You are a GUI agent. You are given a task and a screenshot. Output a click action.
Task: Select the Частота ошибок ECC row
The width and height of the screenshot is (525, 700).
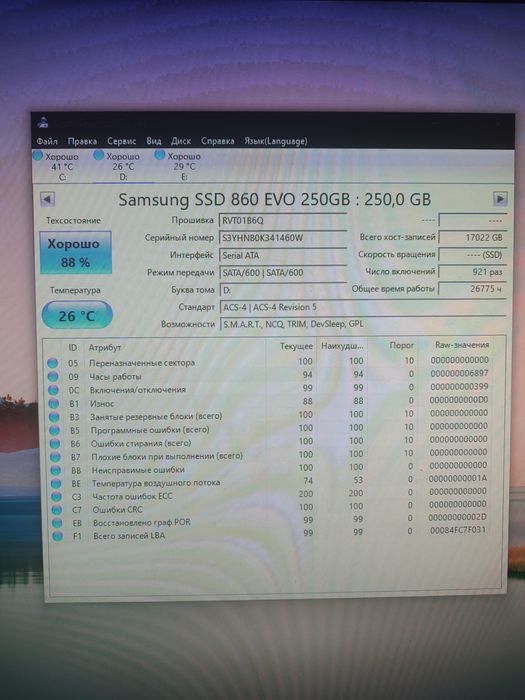[x=269, y=494]
